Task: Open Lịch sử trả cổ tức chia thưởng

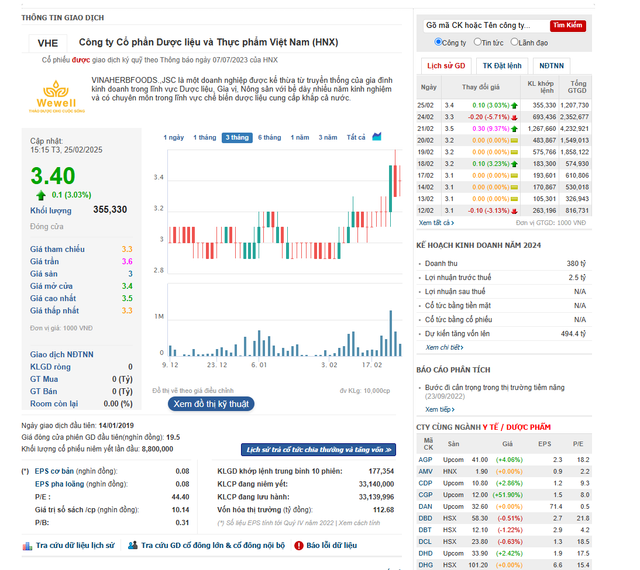Action: click(318, 450)
